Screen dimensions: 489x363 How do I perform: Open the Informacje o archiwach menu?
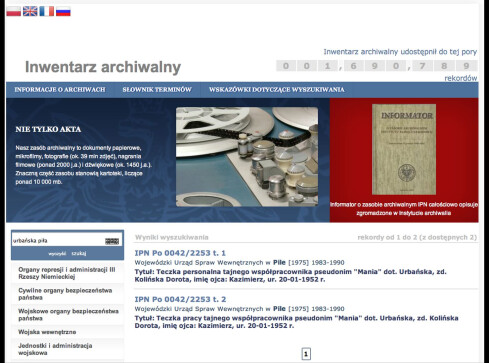pyautogui.click(x=60, y=90)
